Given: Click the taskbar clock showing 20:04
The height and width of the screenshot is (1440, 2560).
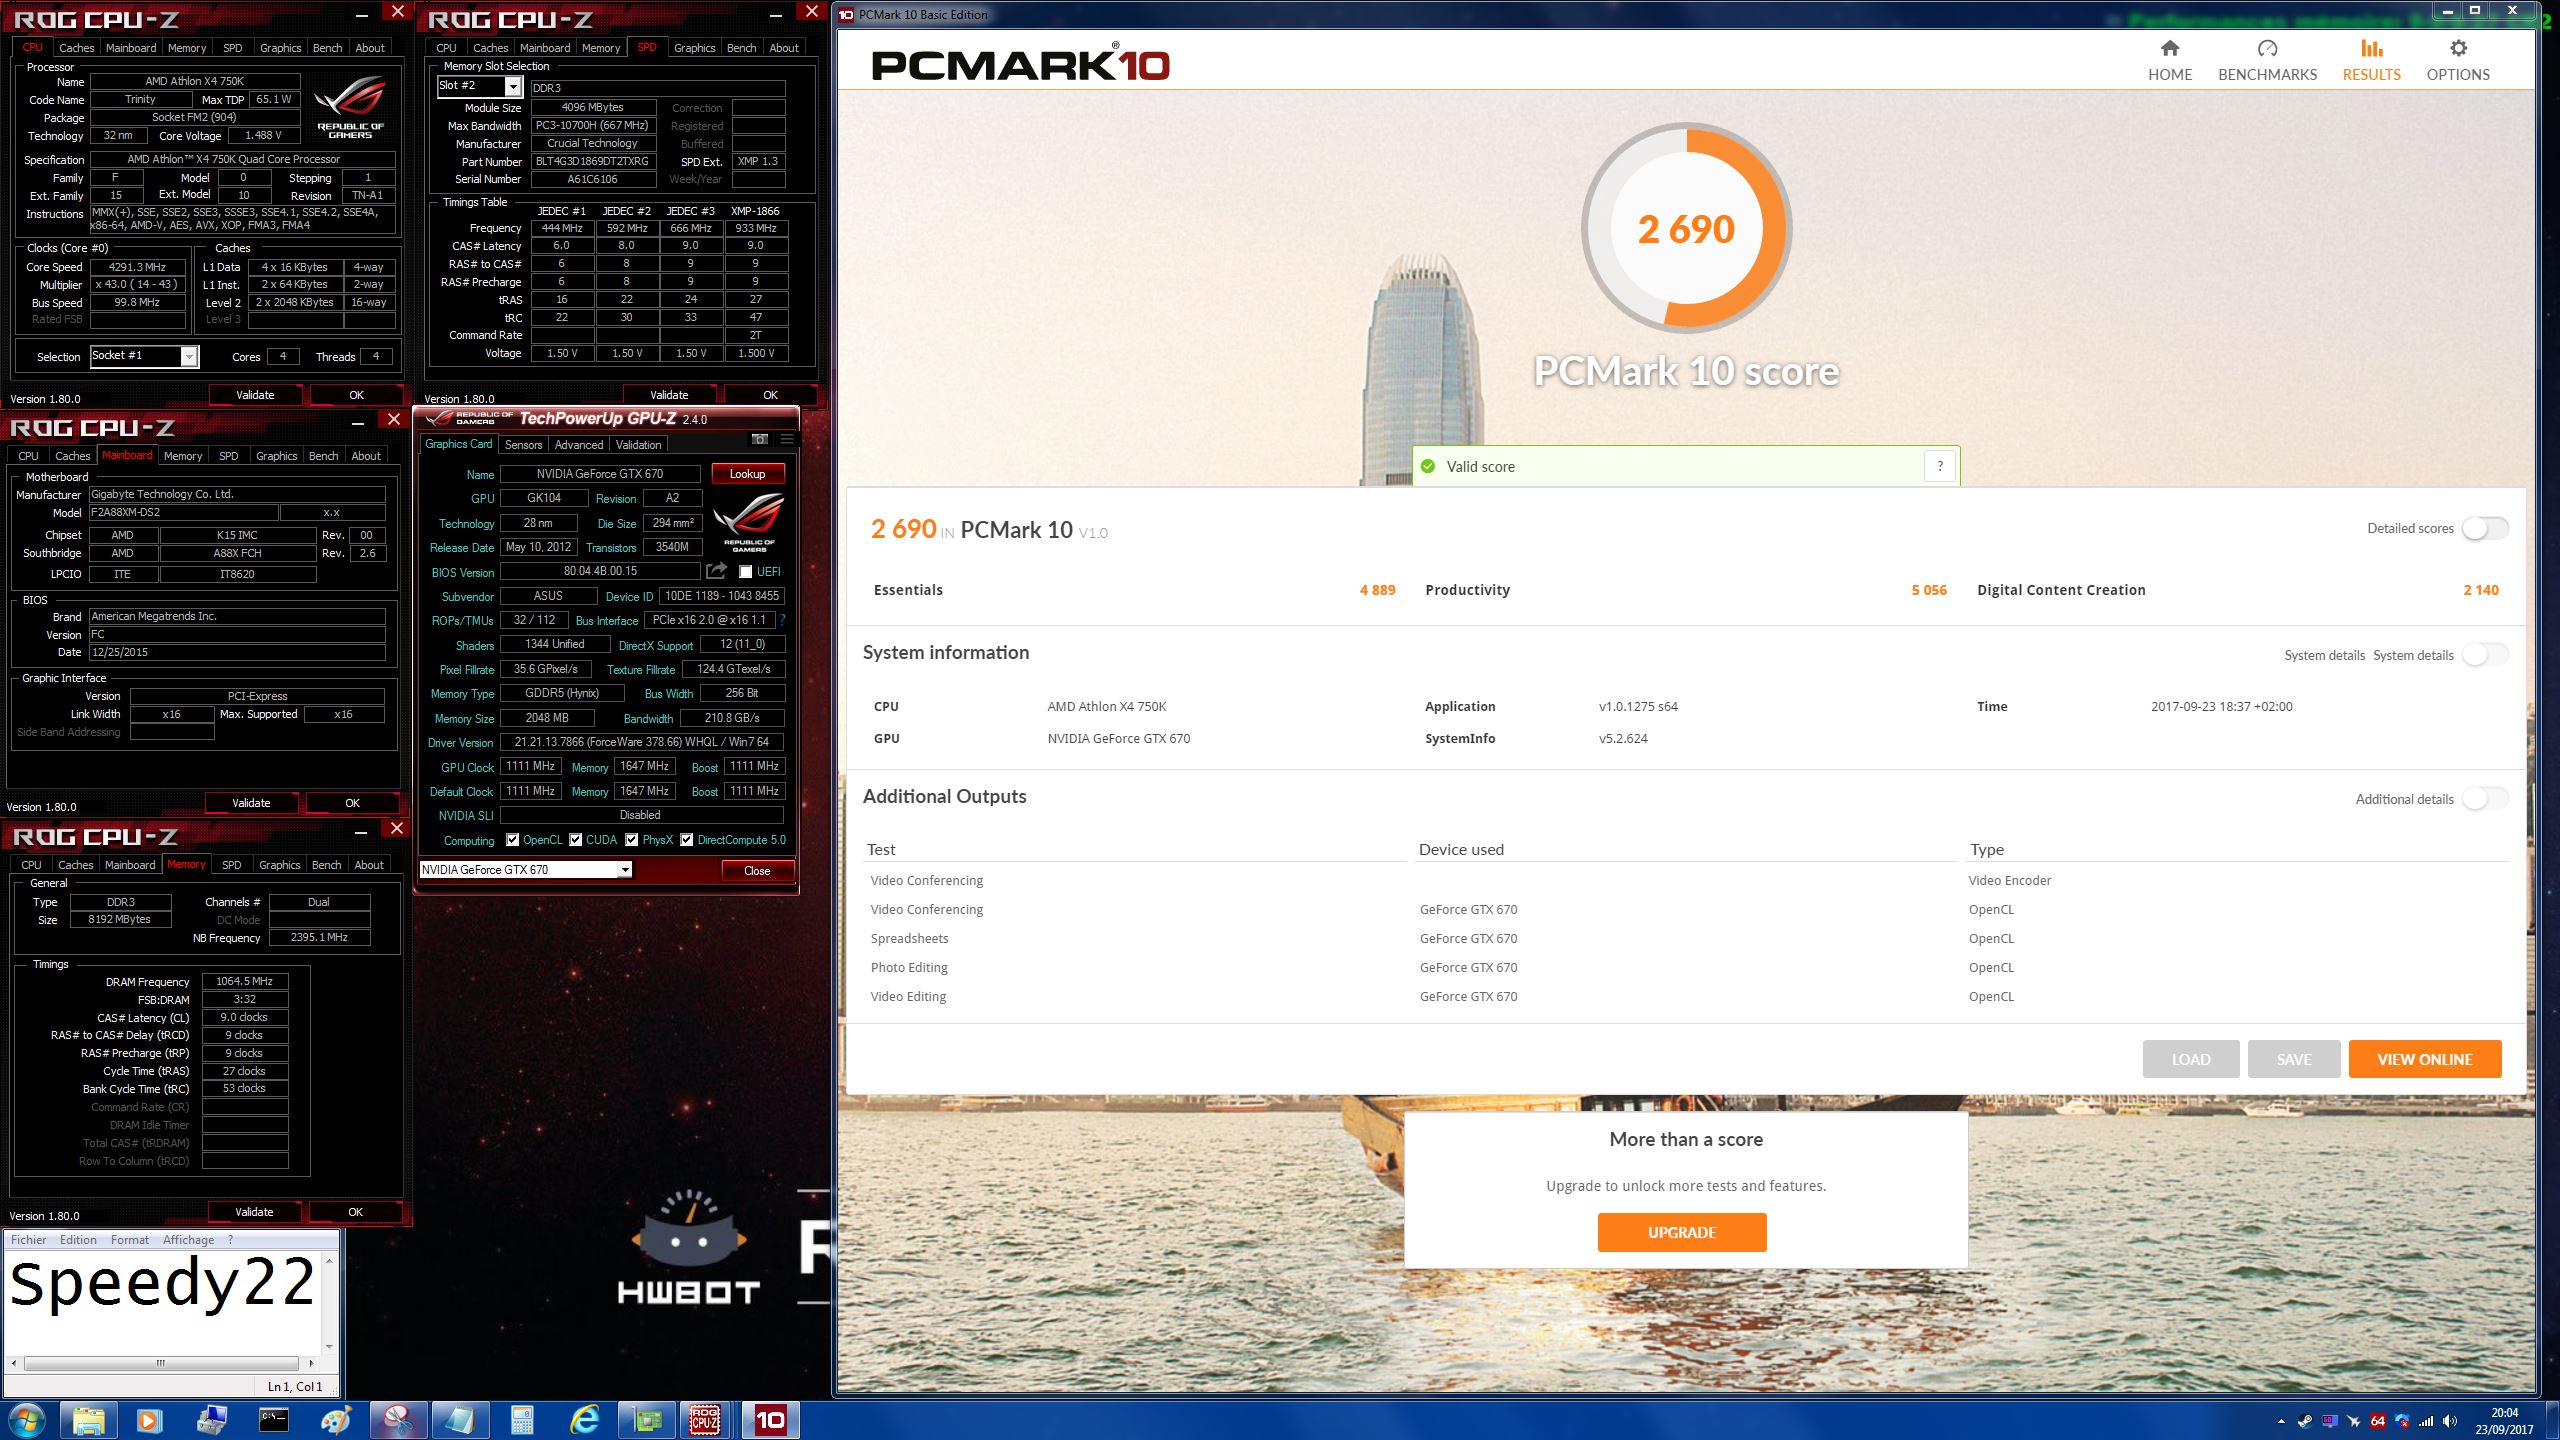Looking at the screenshot, I should coord(2504,1421).
